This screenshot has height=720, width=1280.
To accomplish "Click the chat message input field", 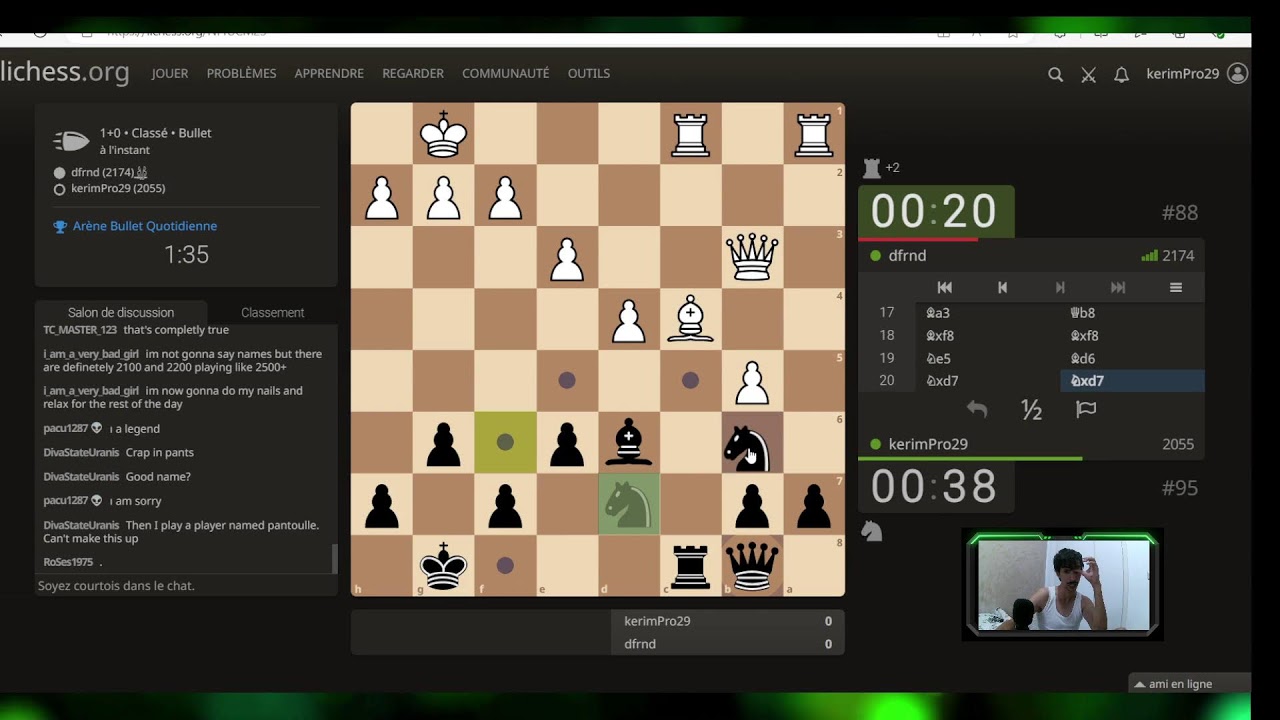I will 185,586.
